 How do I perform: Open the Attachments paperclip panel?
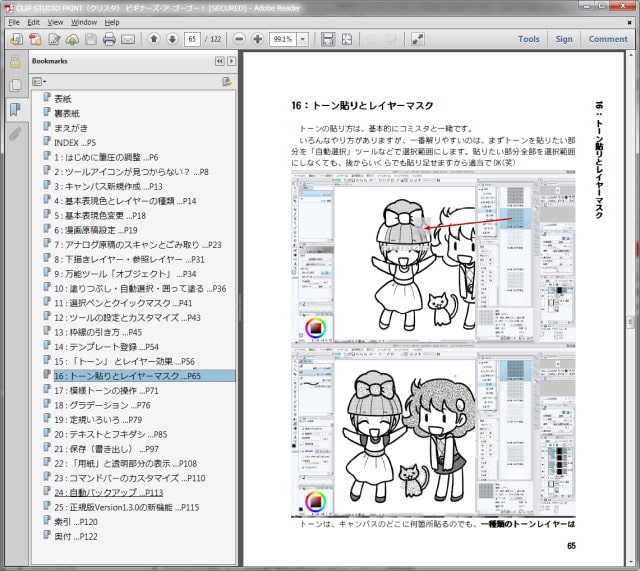(15, 133)
